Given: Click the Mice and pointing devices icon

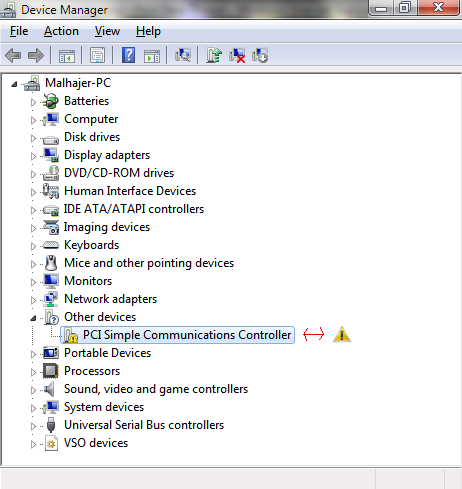Looking at the screenshot, I should click(51, 263).
